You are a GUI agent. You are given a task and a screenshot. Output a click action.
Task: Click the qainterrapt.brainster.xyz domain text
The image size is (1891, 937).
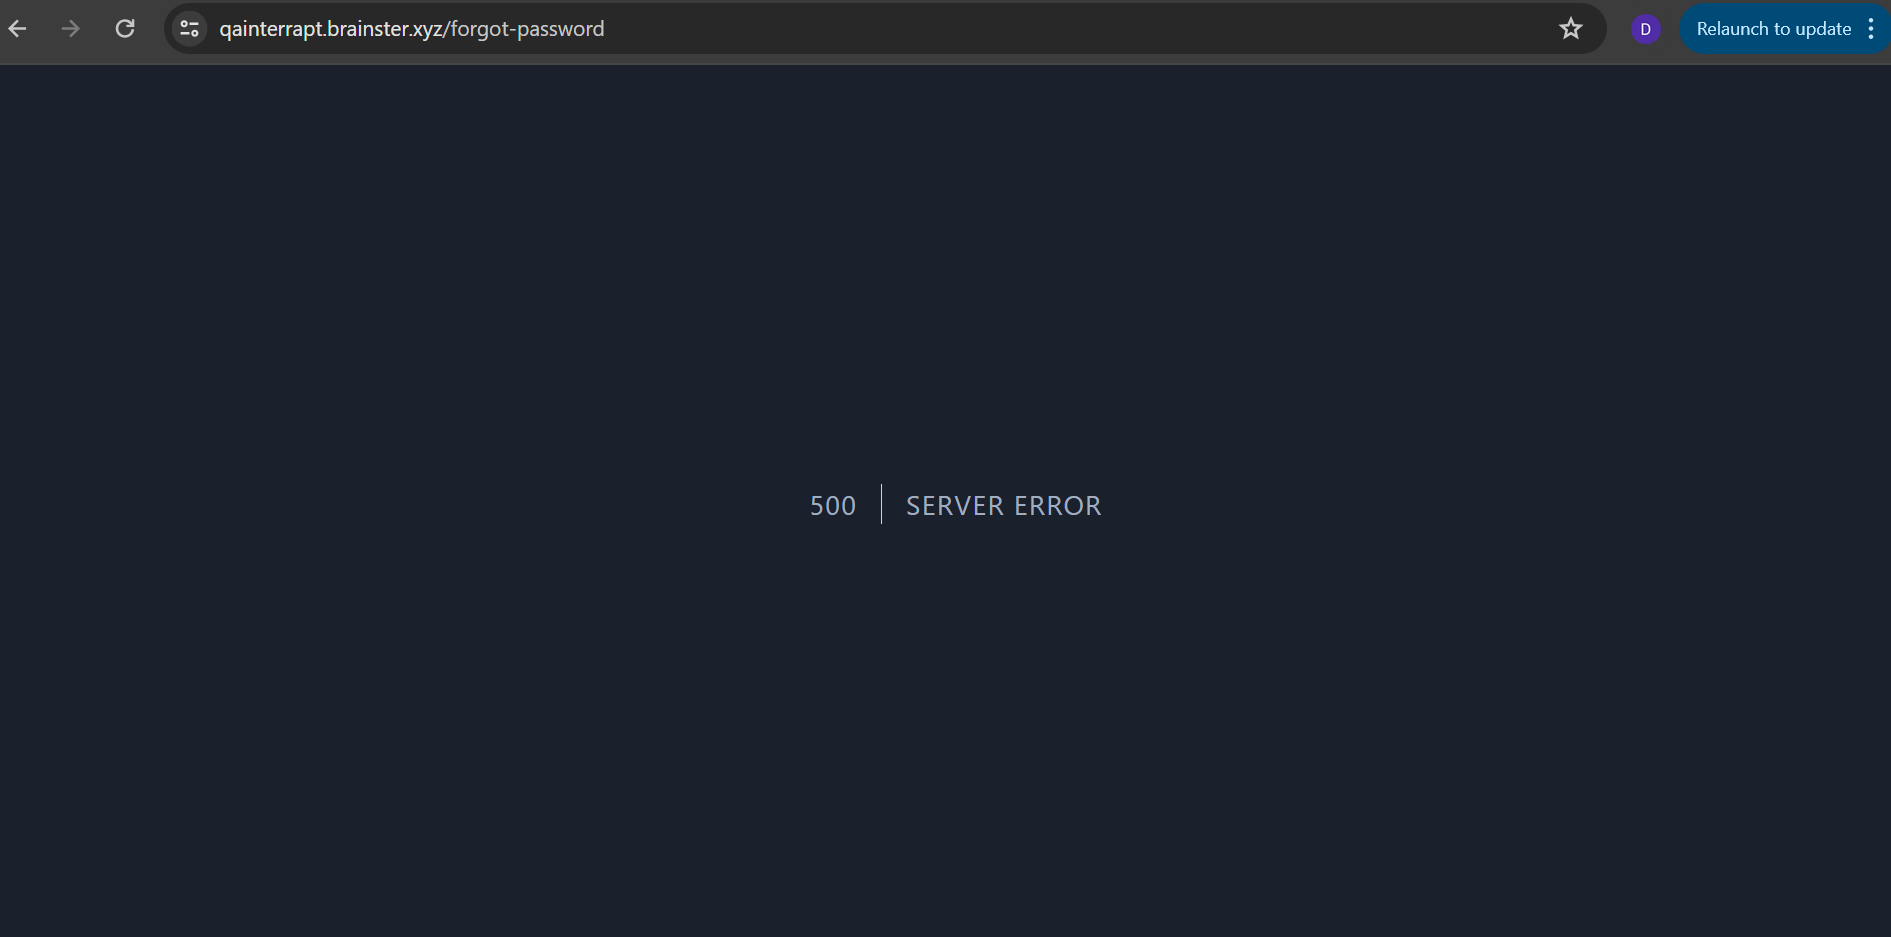(330, 29)
